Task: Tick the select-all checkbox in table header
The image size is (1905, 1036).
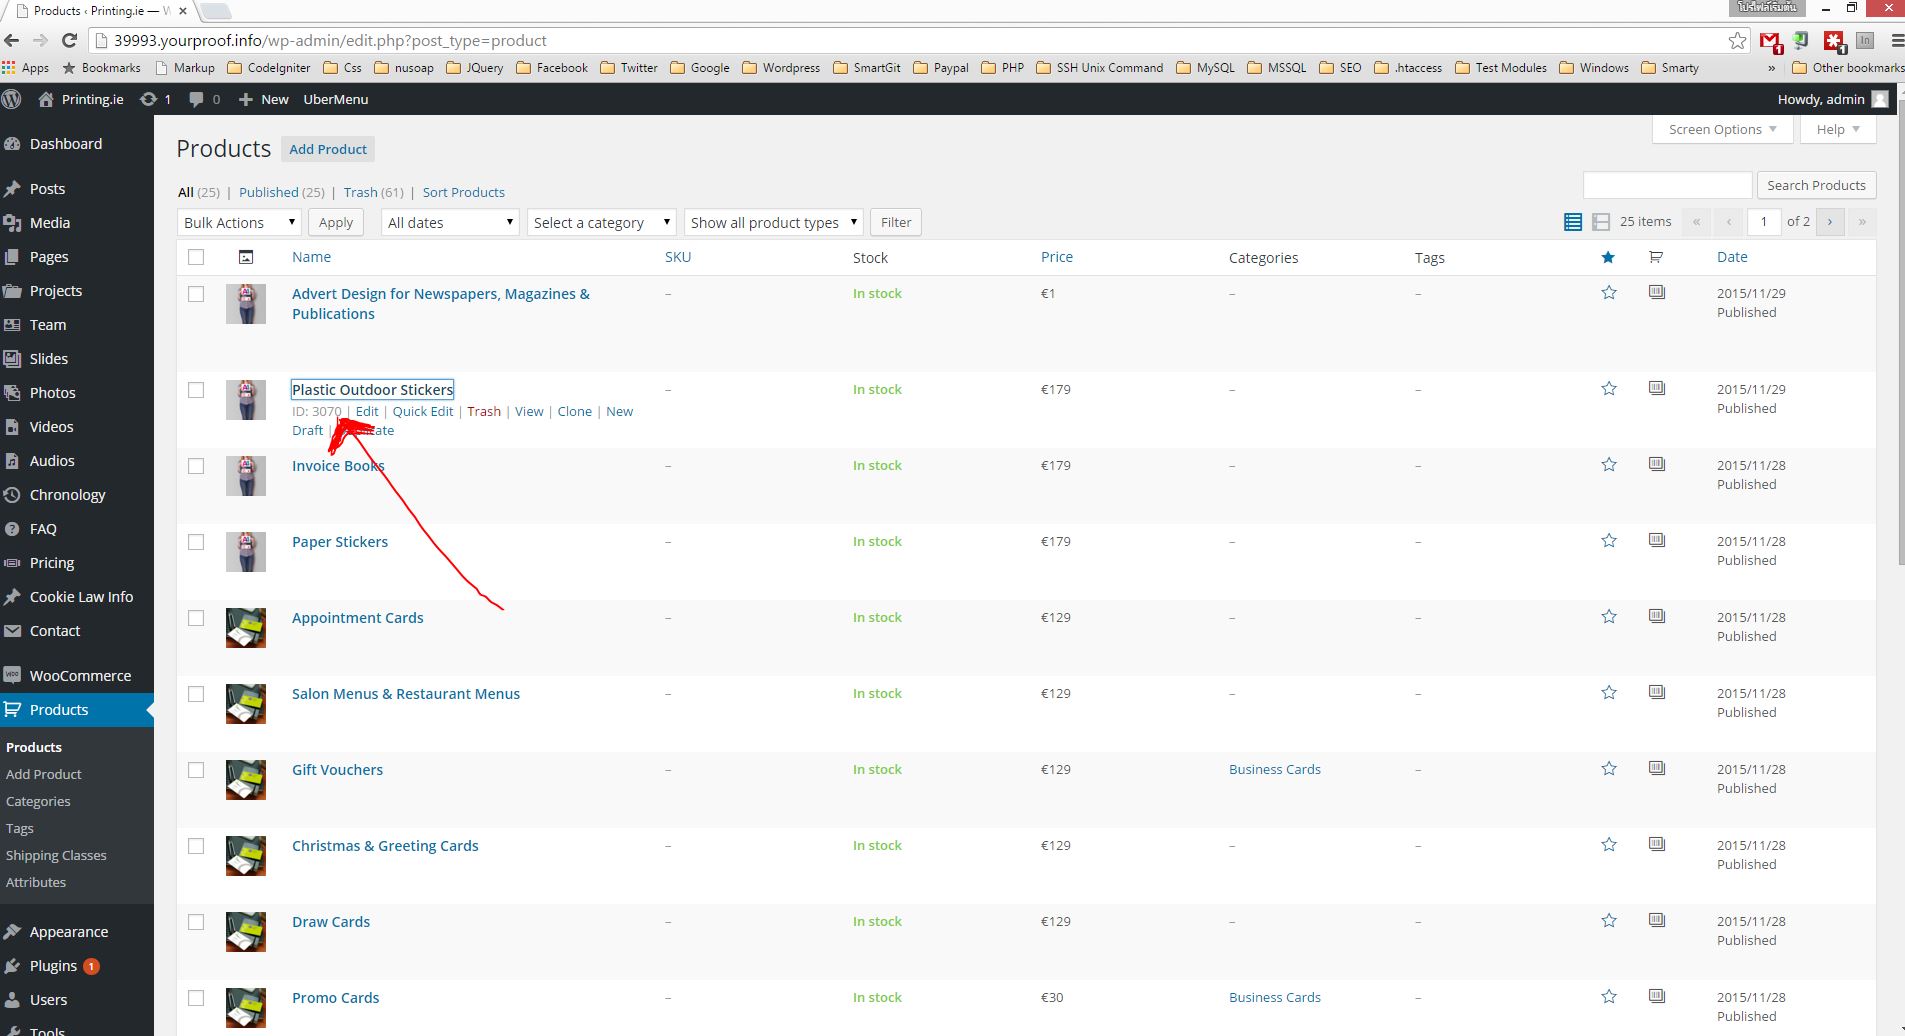Action: coord(196,257)
